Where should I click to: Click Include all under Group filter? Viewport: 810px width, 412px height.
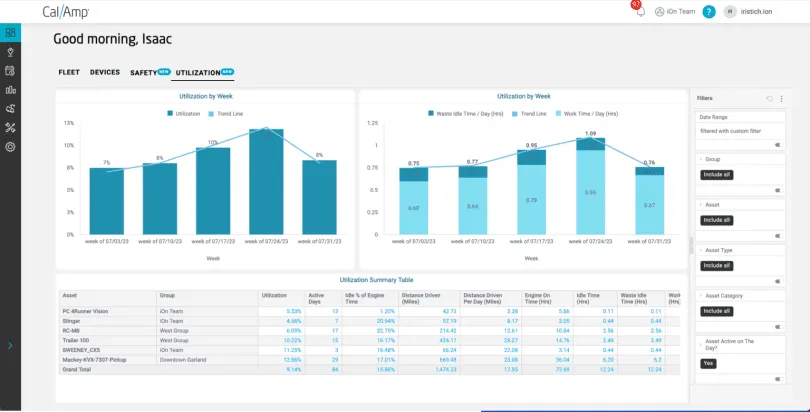click(717, 175)
